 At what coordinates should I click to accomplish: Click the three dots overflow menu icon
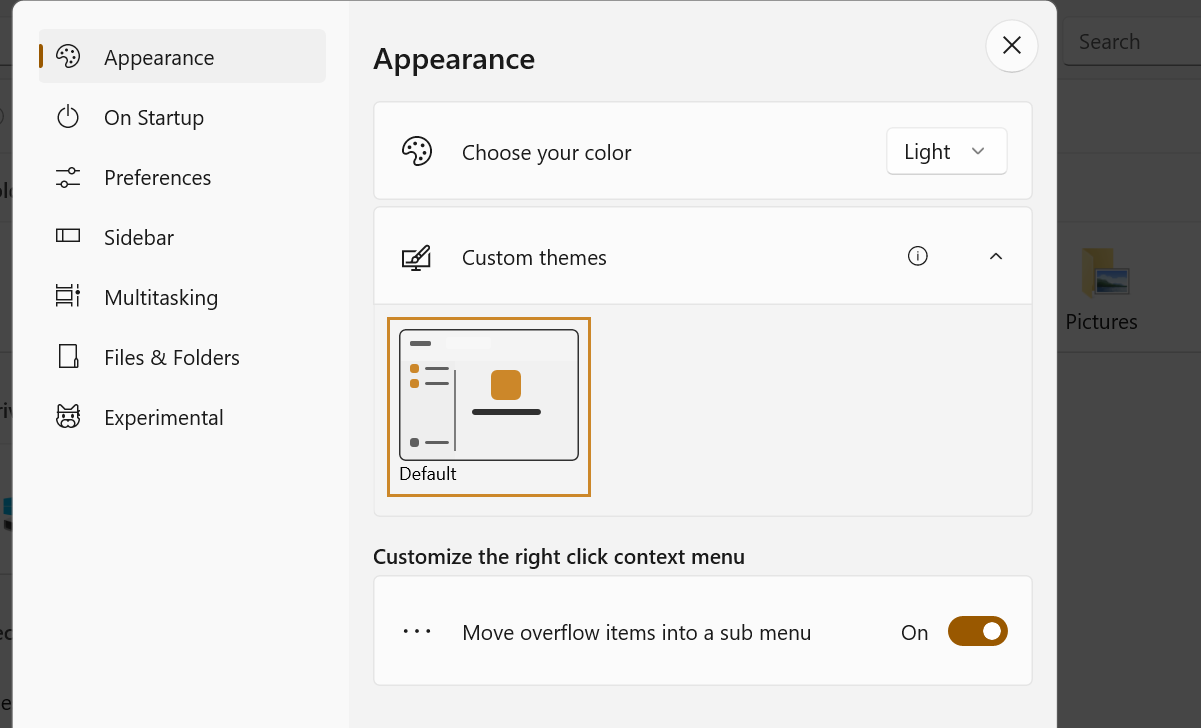point(417,632)
